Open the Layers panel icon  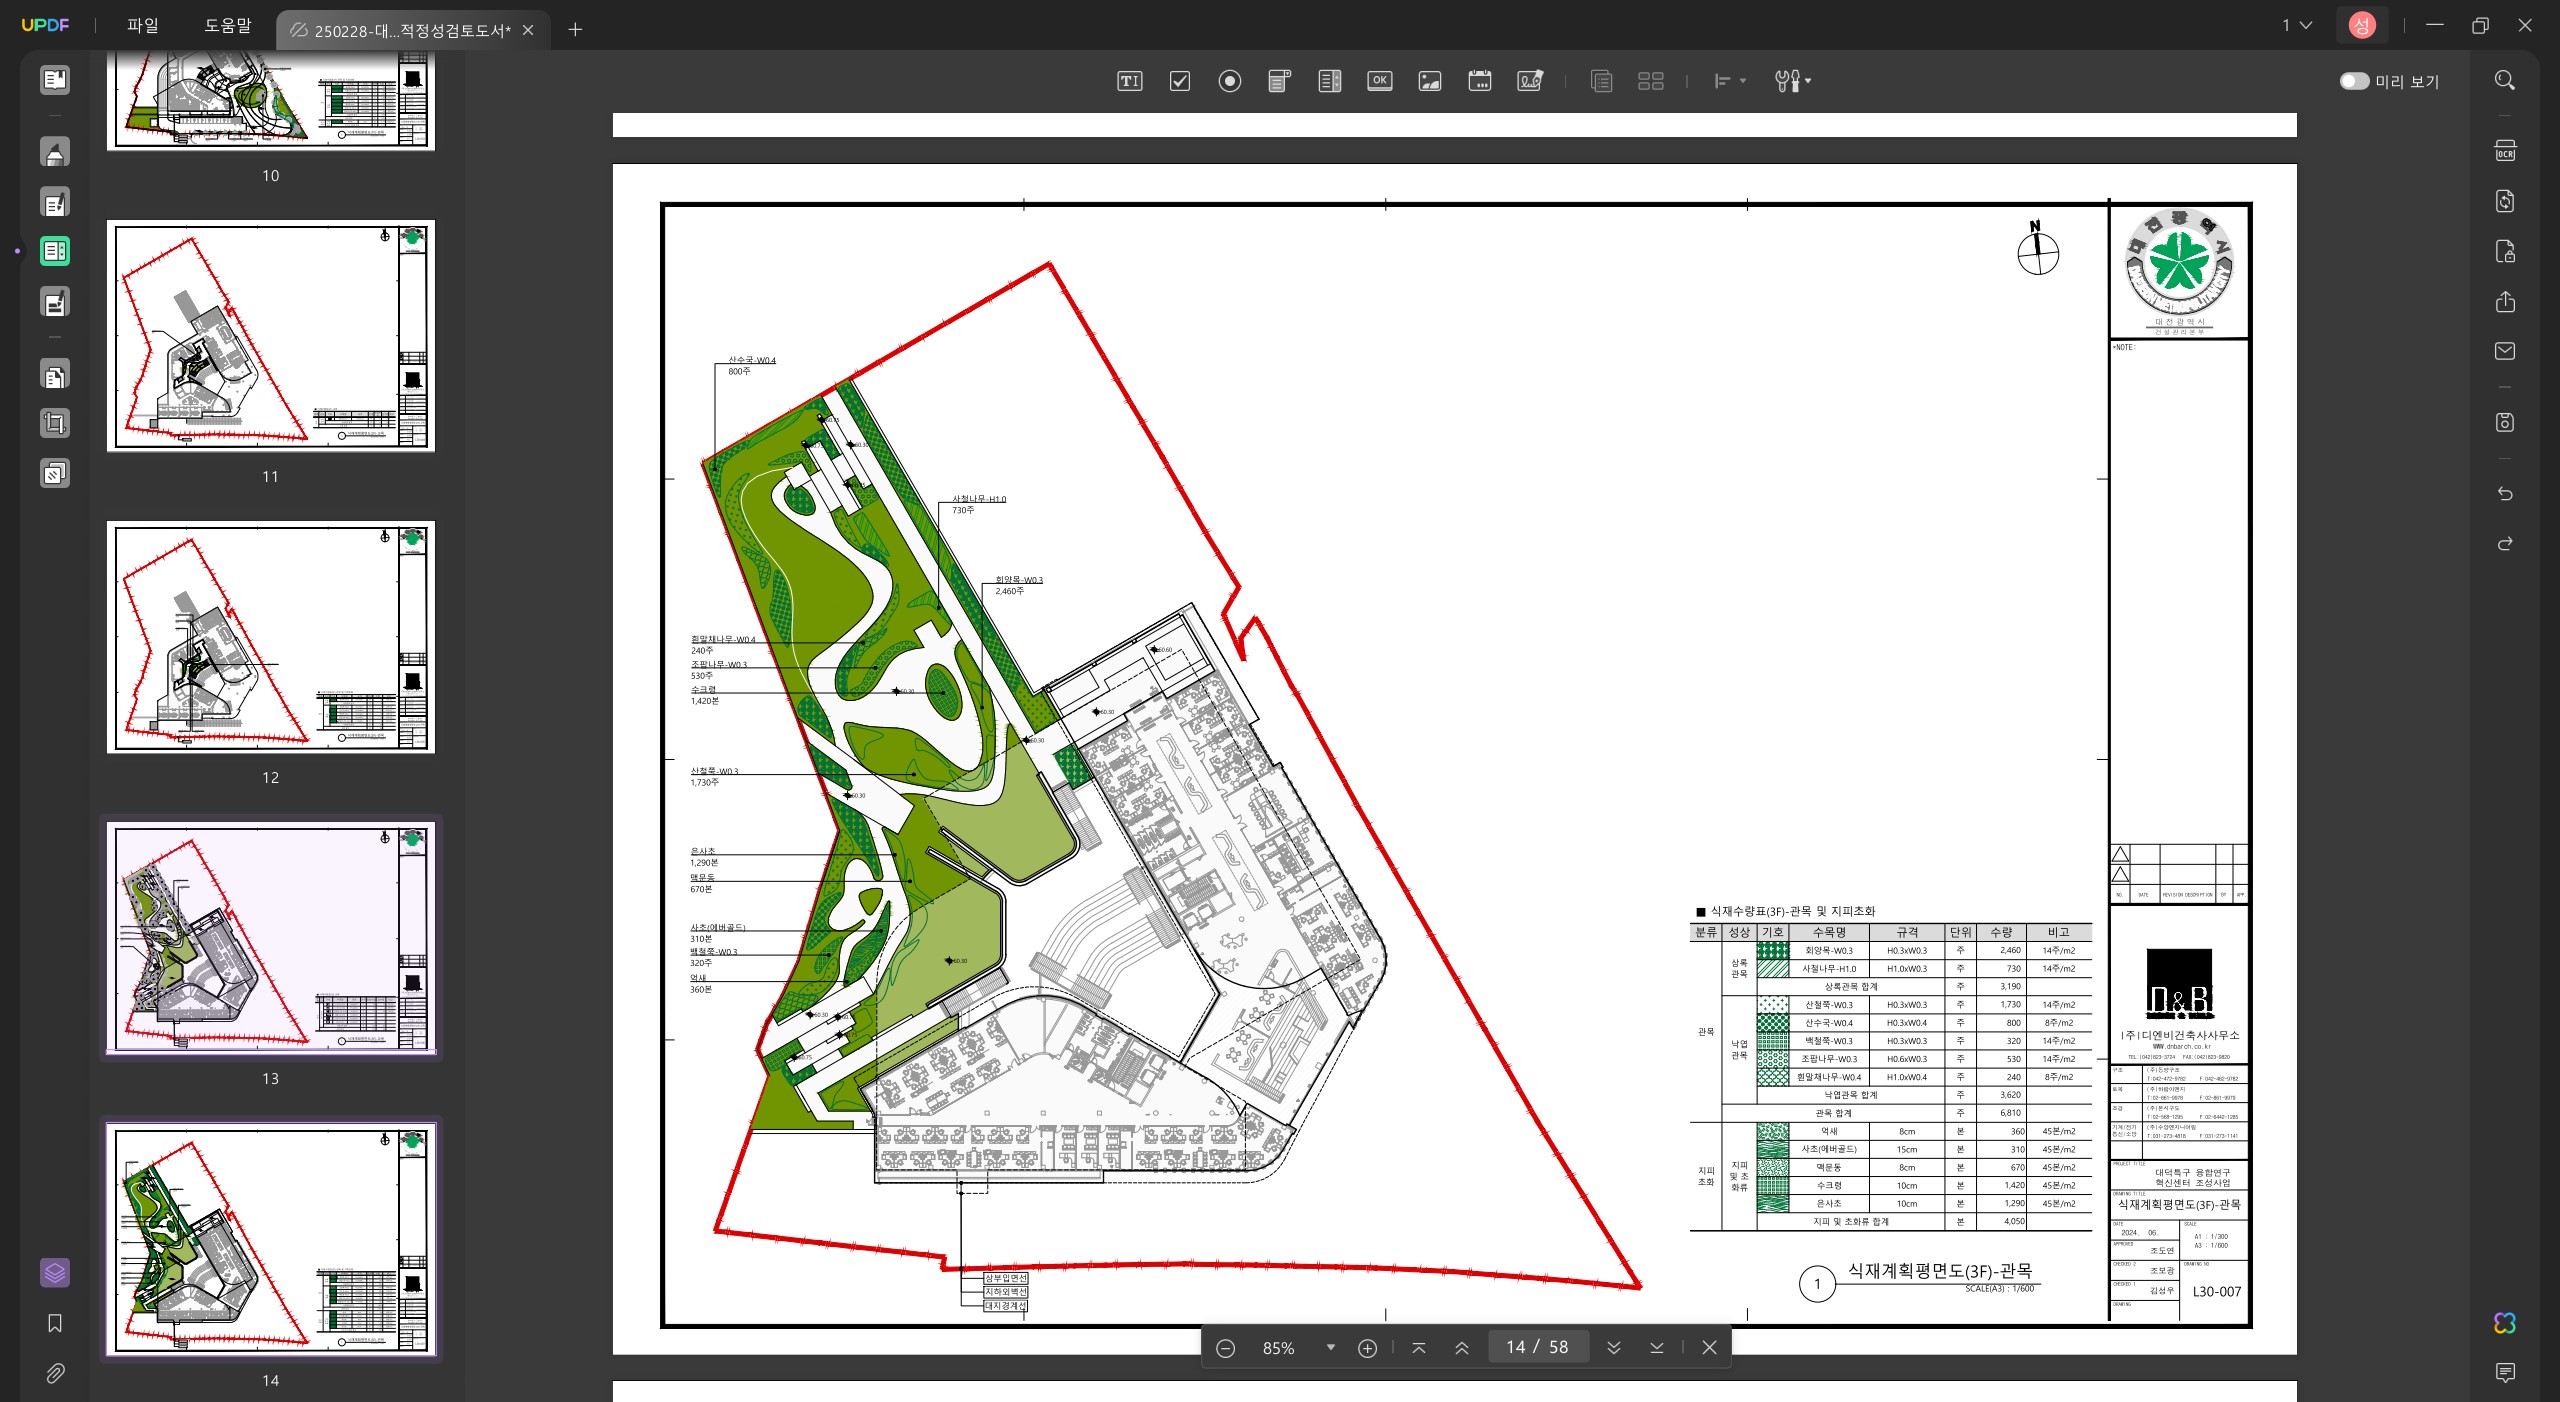pyautogui.click(x=55, y=1272)
